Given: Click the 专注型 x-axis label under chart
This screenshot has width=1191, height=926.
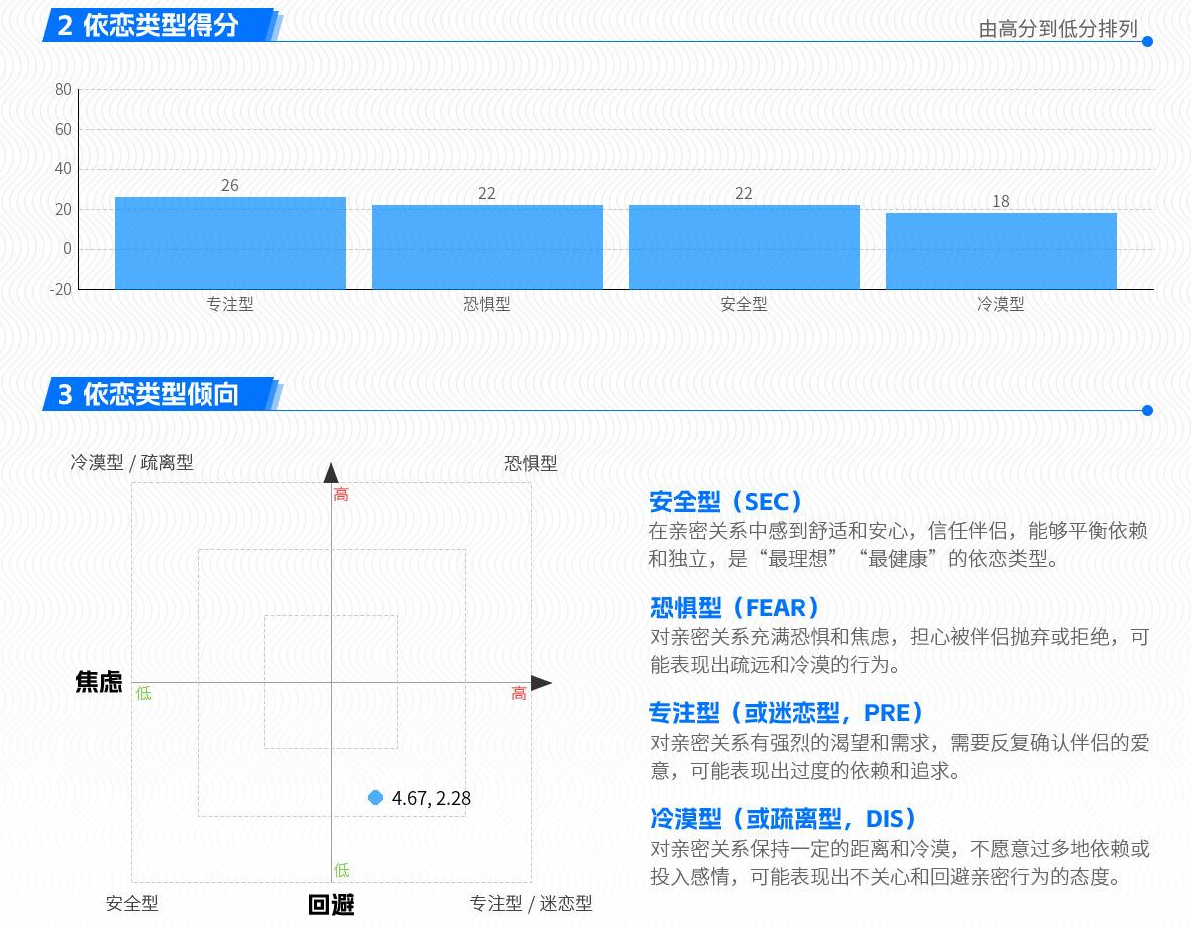Looking at the screenshot, I should (x=230, y=304).
